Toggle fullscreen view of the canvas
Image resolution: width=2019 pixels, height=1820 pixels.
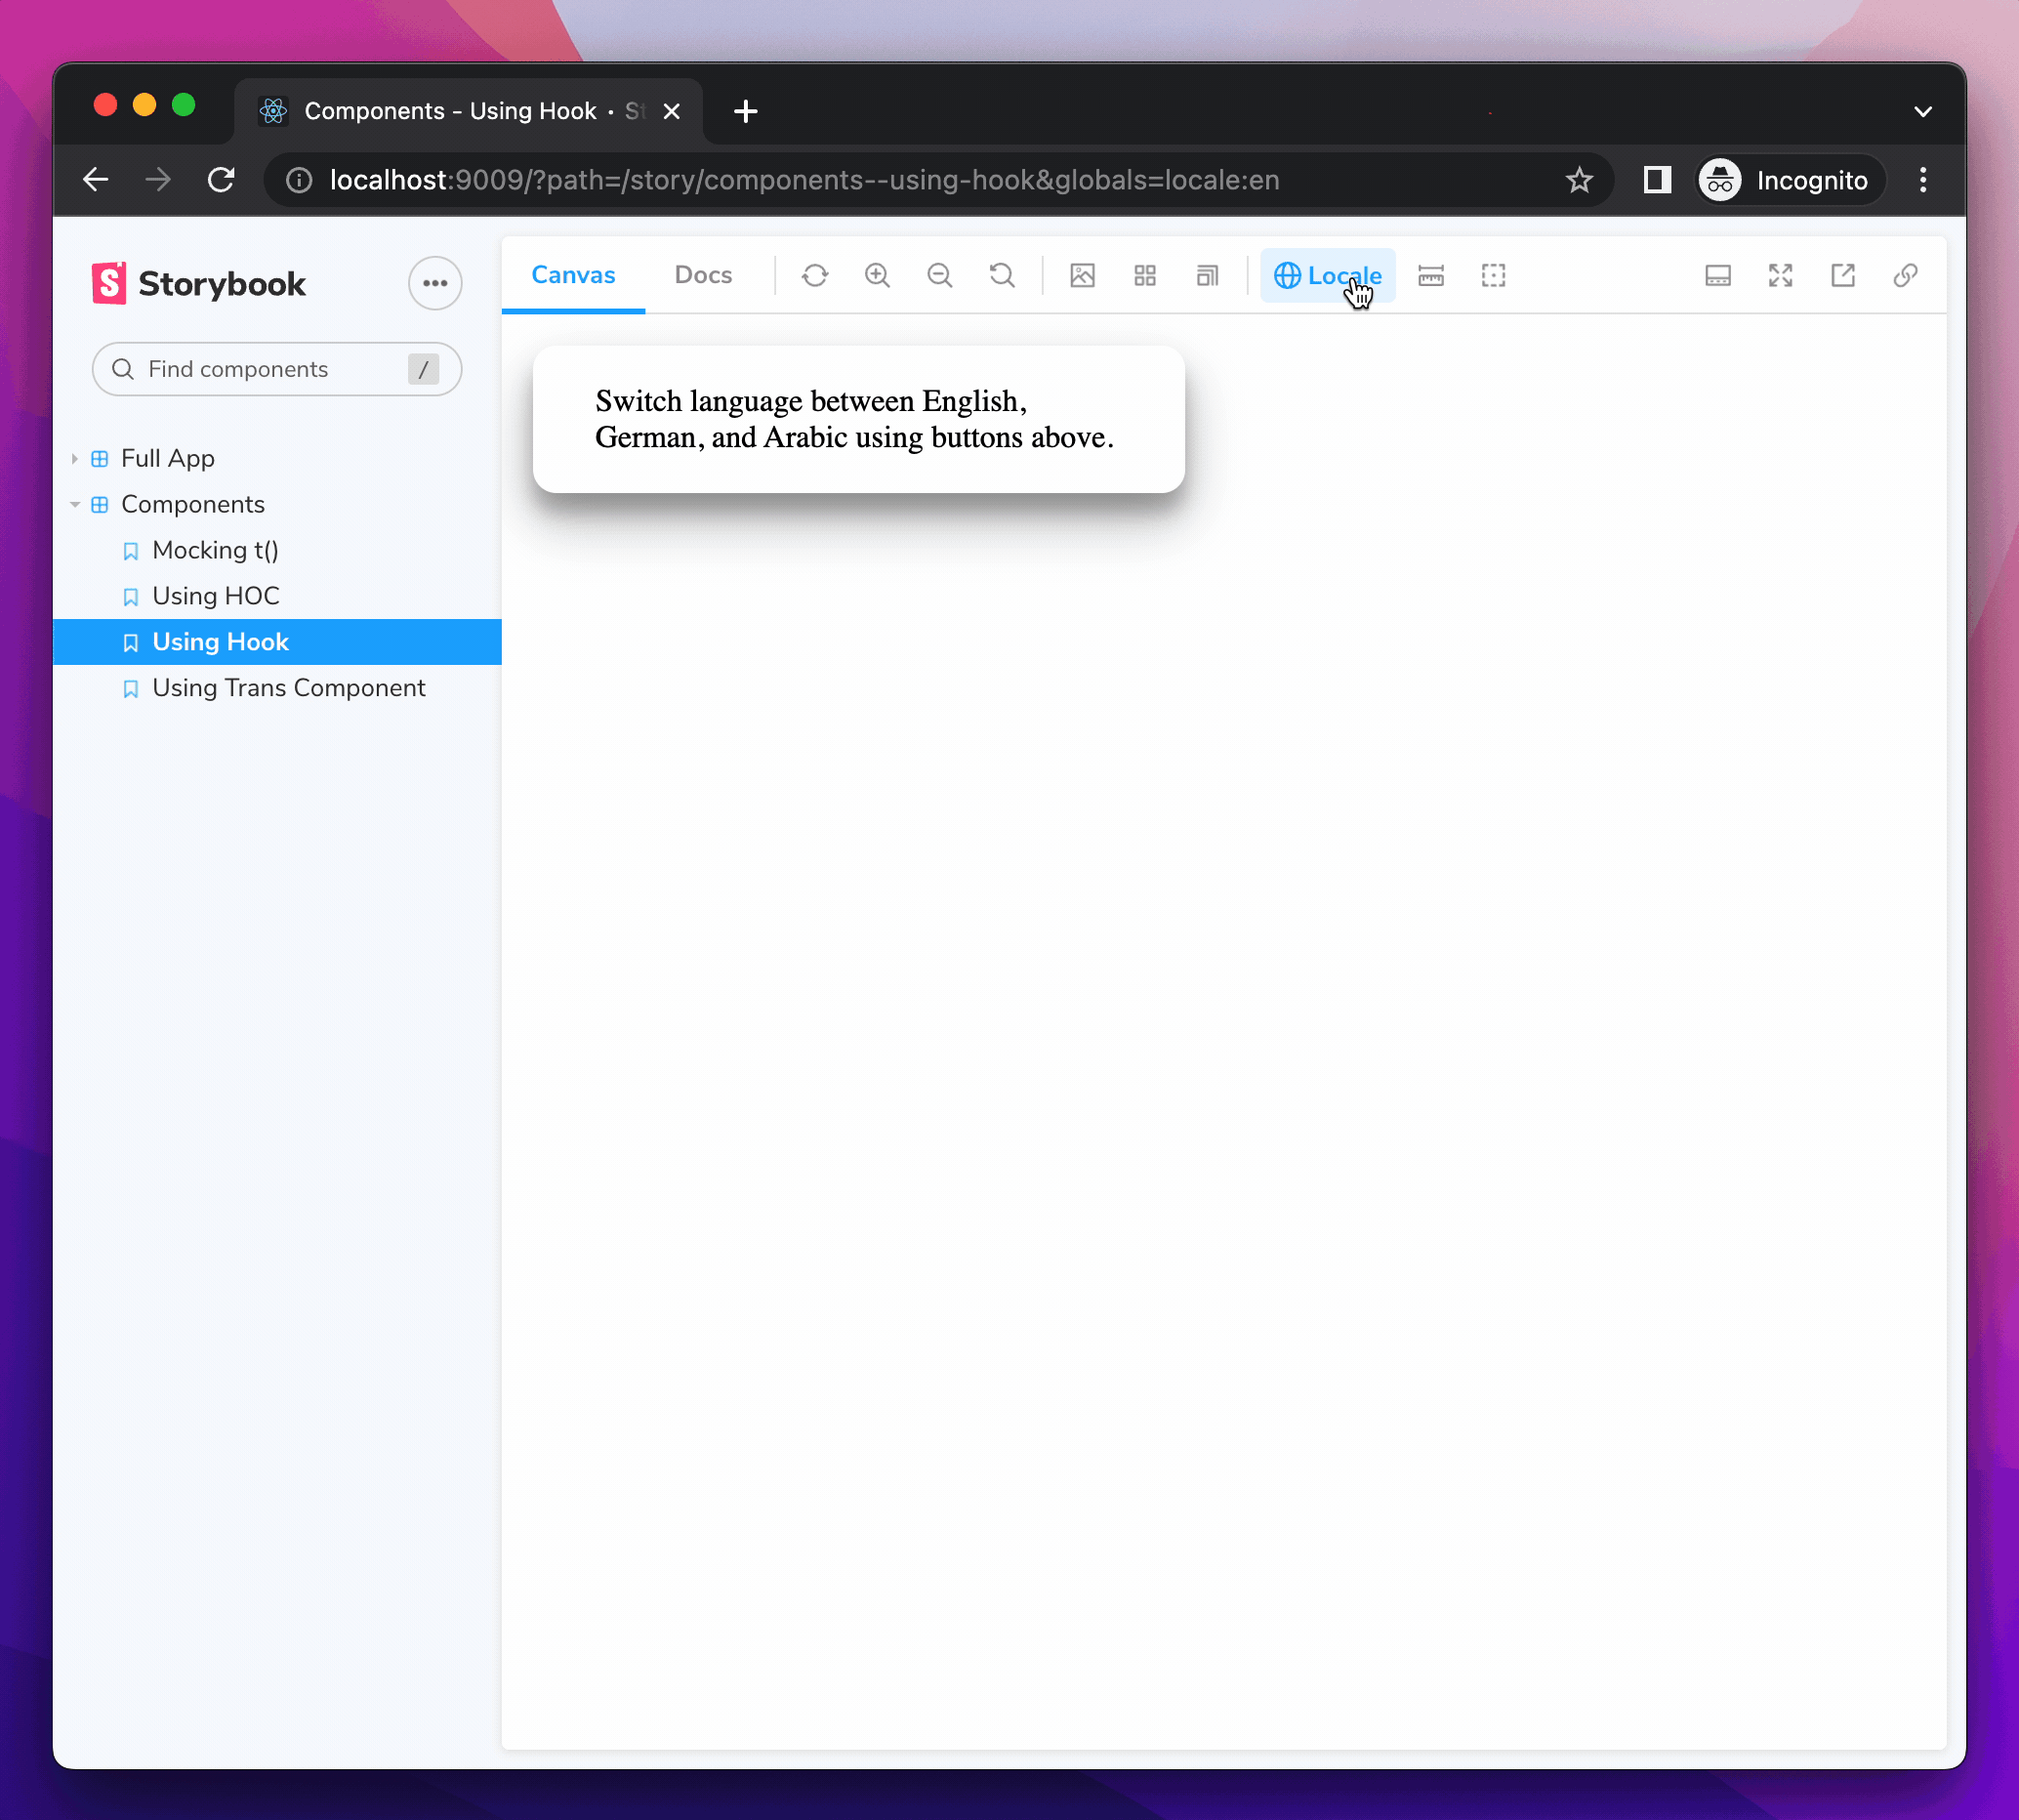[x=1780, y=276]
